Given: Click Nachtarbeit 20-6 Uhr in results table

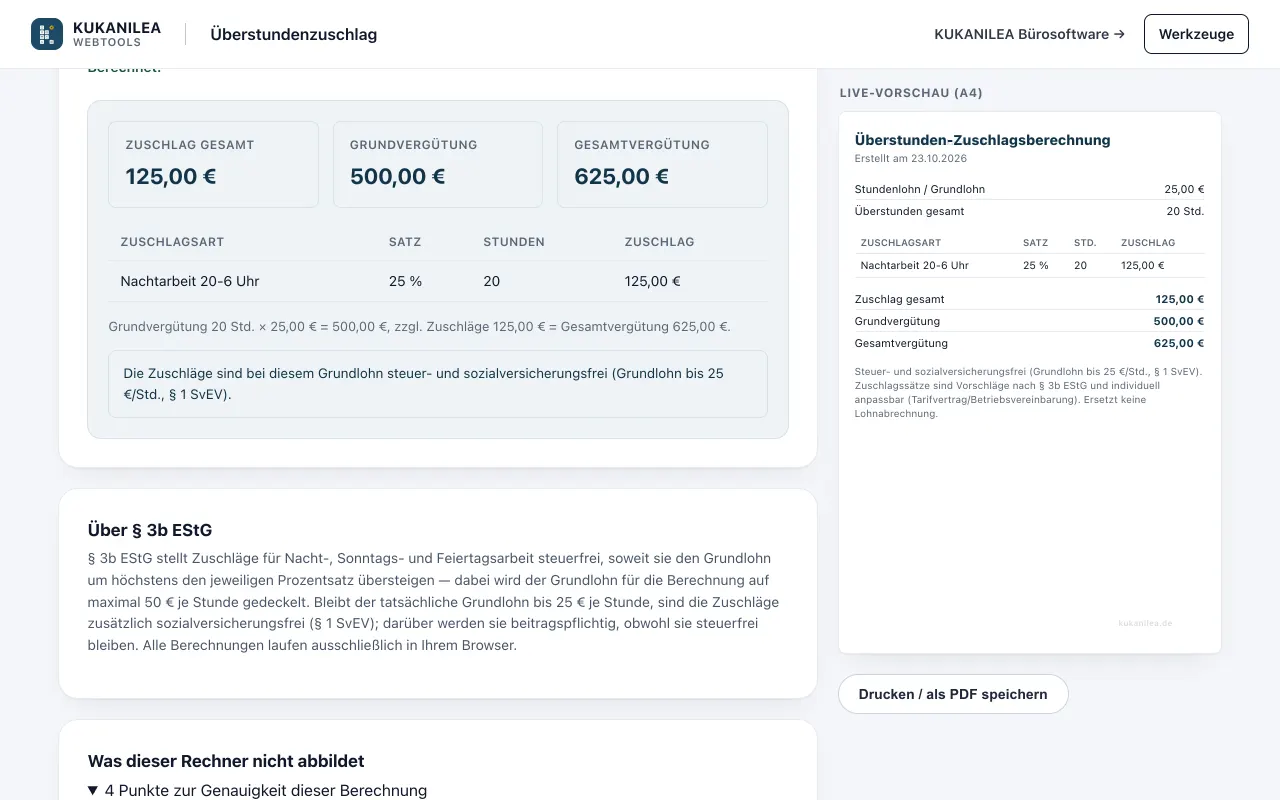Looking at the screenshot, I should pos(190,281).
